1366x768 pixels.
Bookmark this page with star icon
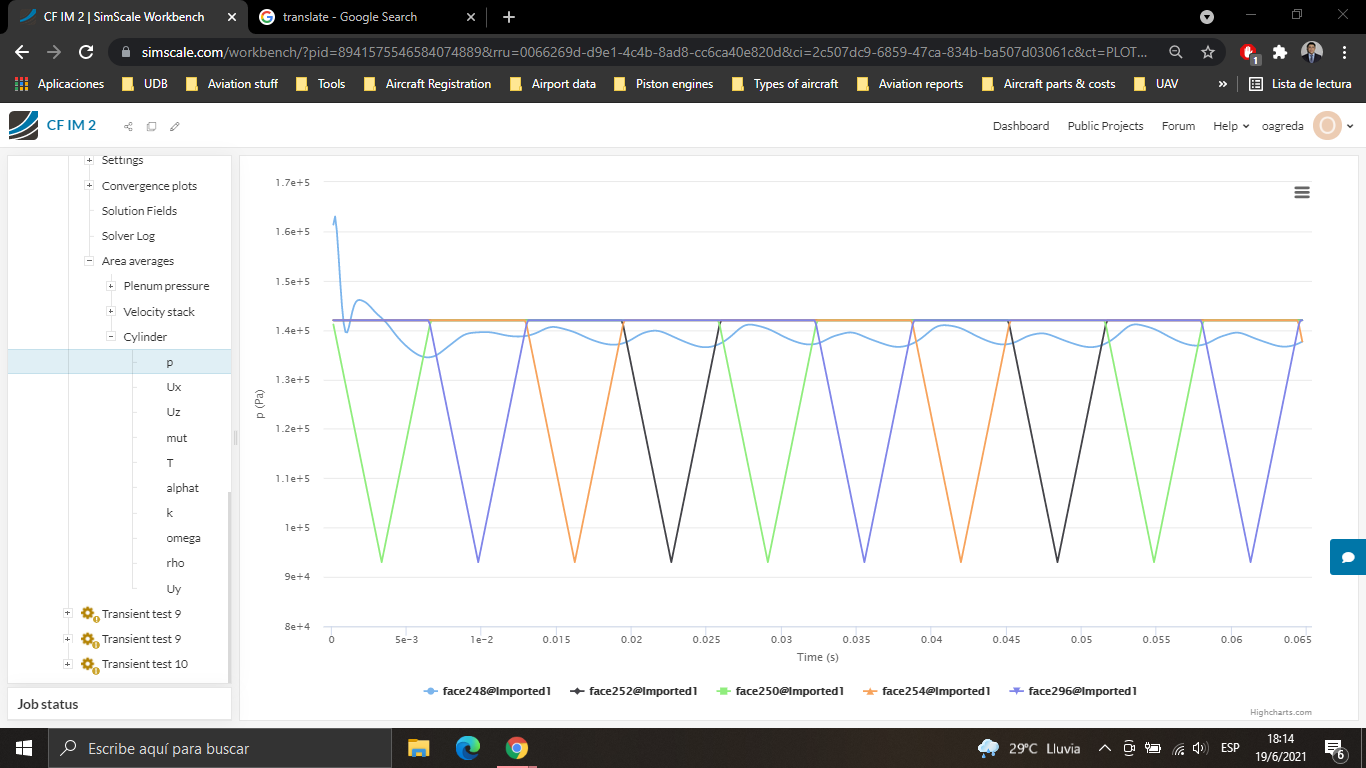(x=1208, y=52)
